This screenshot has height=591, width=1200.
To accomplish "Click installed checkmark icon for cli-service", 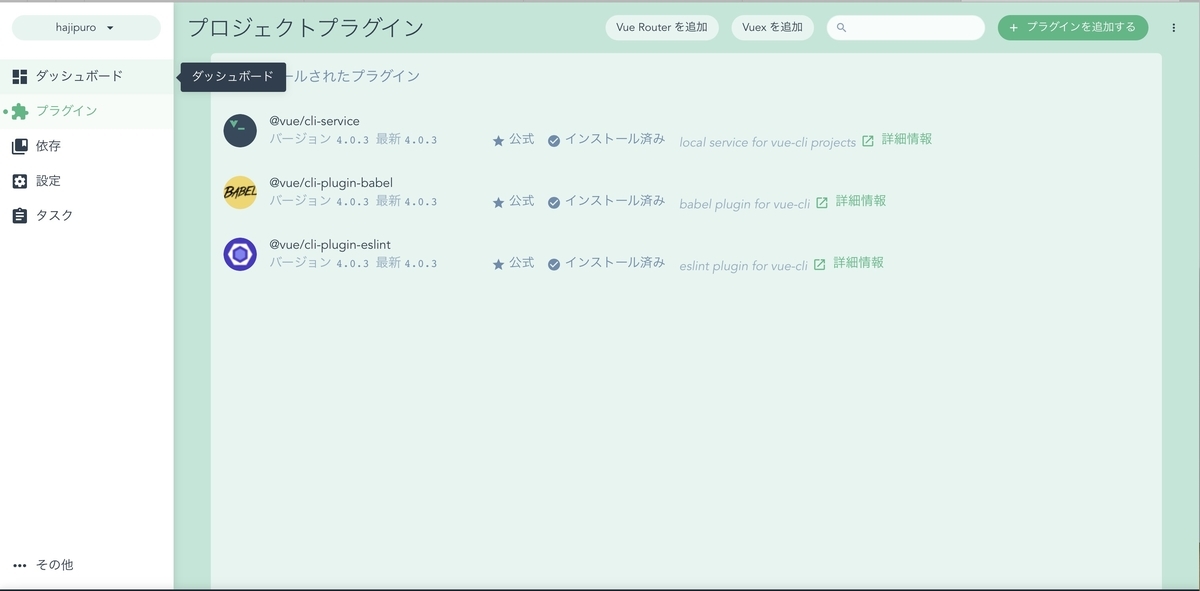I will coord(554,141).
